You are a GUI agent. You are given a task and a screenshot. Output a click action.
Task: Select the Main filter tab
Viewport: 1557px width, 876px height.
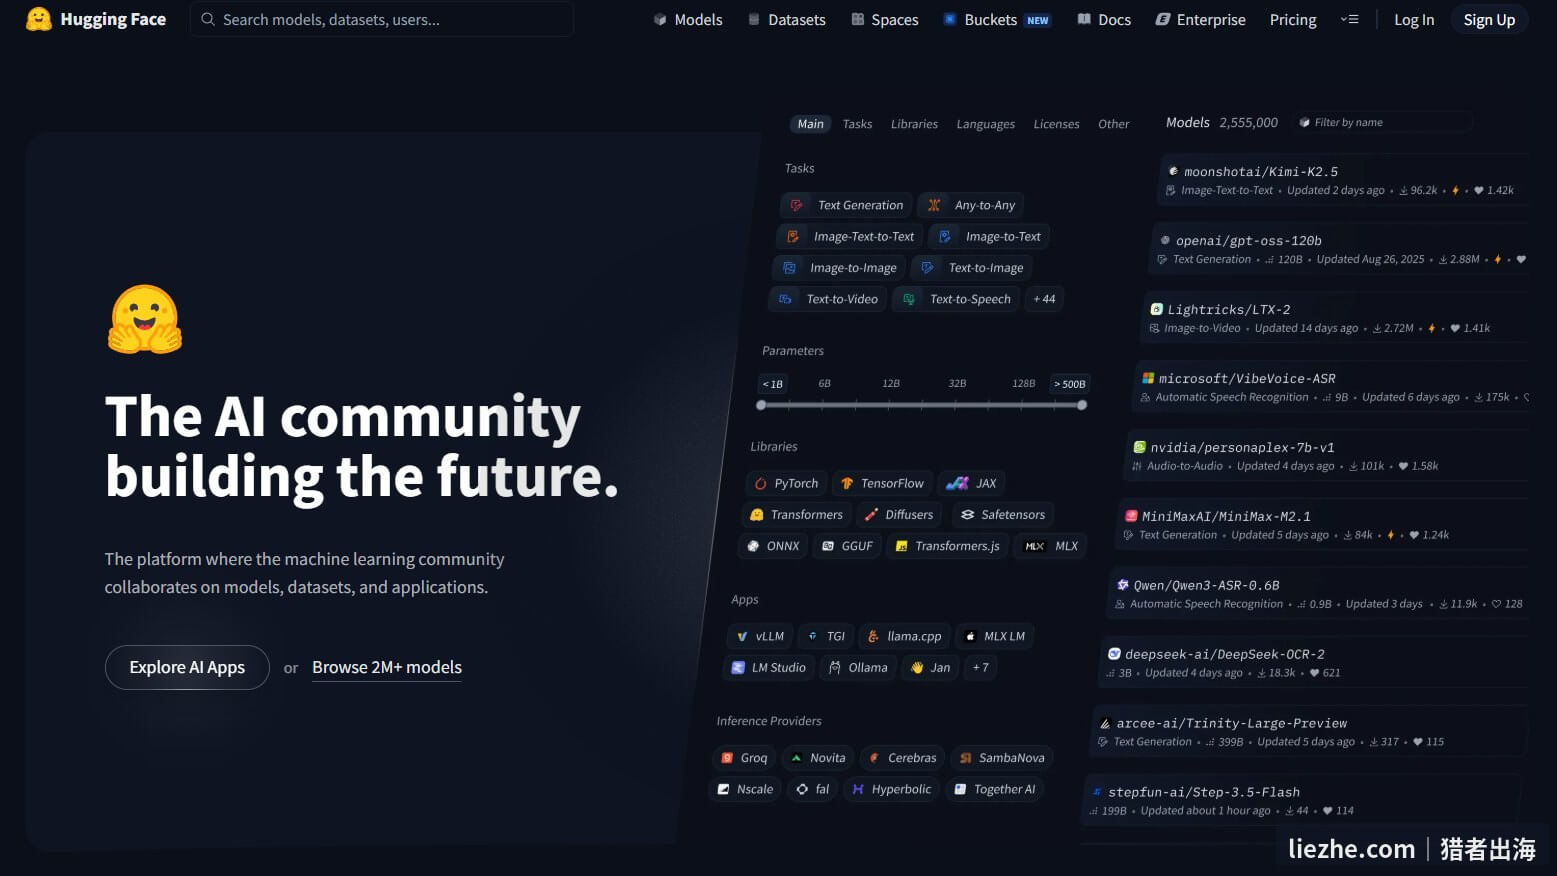[x=811, y=124]
